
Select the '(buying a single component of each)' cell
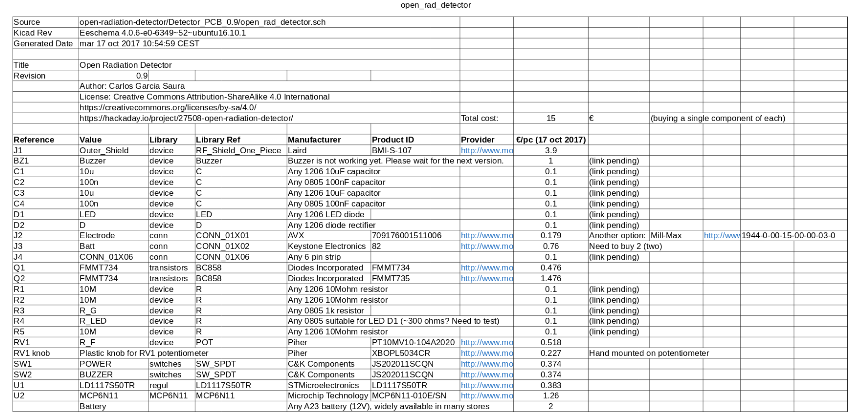coord(718,118)
